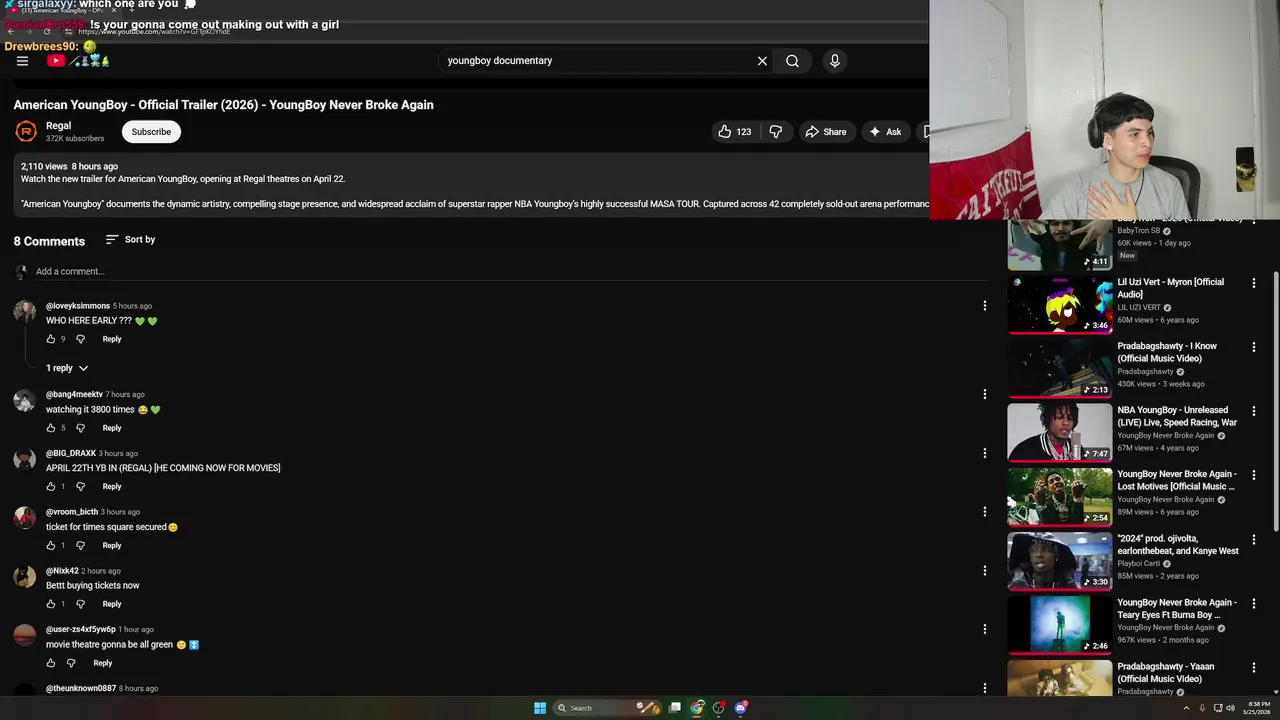Screen dimensions: 1280x720
Task: Open the Regal channel avatar
Action: coord(26,131)
